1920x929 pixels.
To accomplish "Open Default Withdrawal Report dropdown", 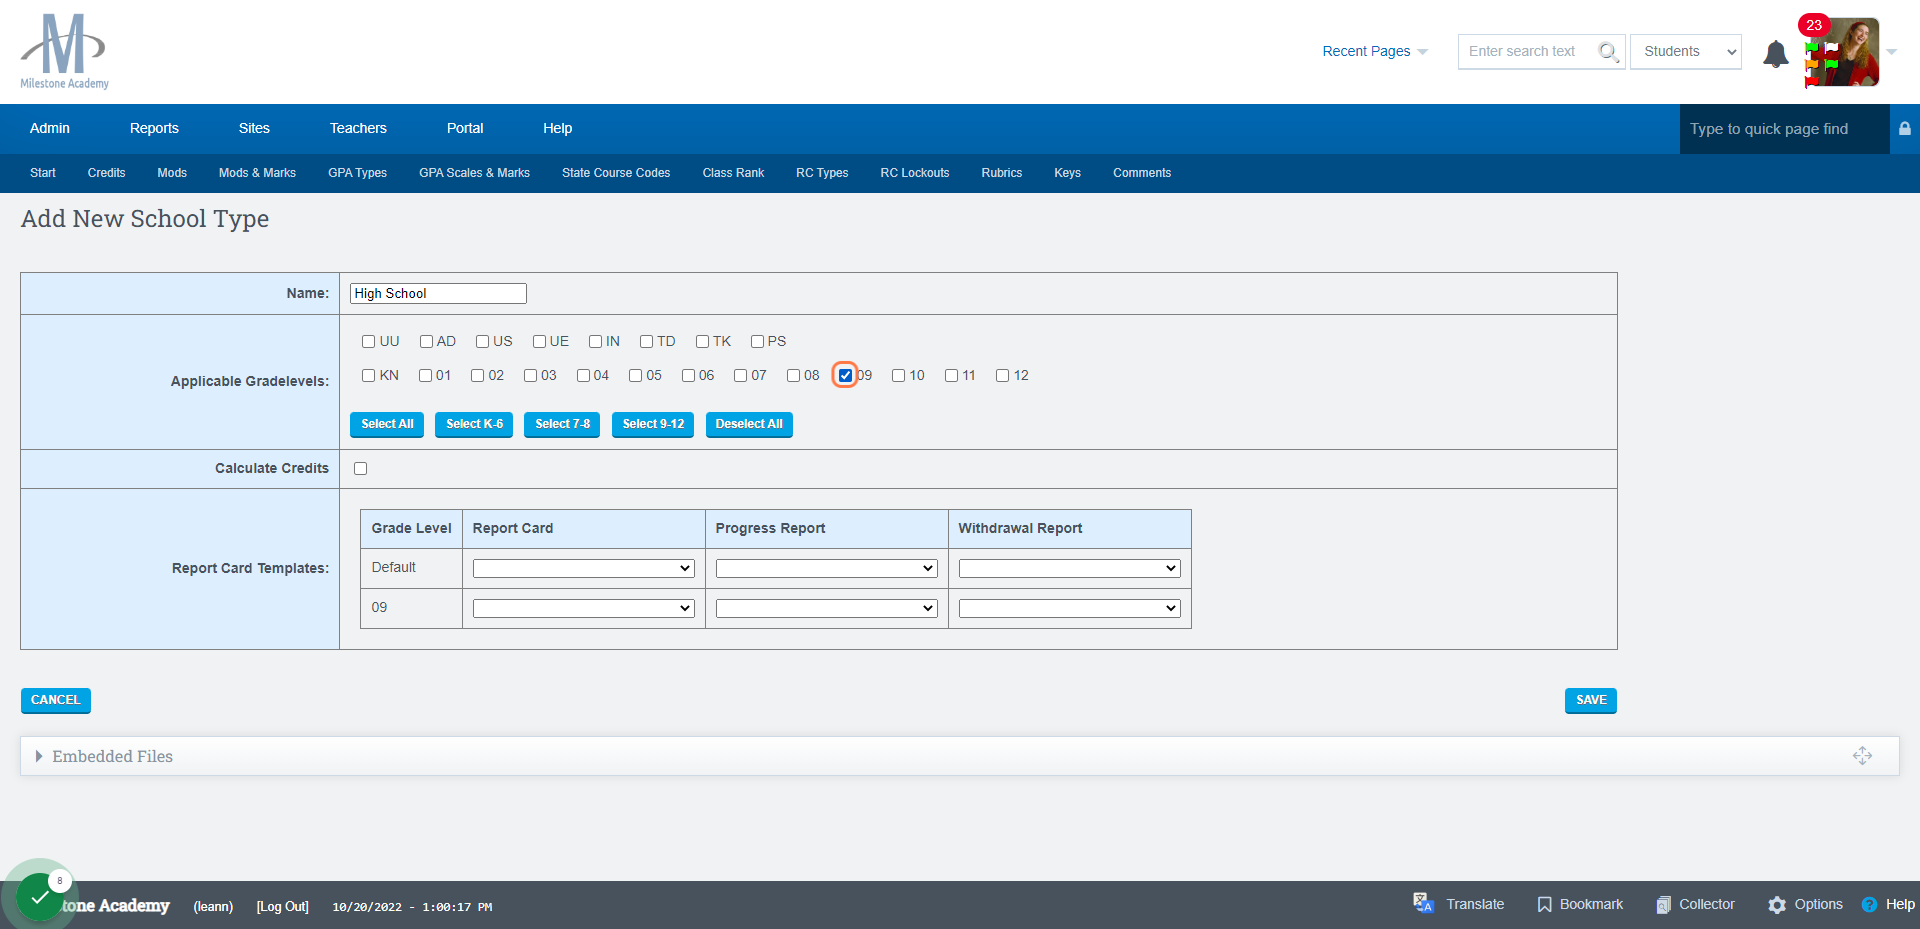I will (1070, 568).
